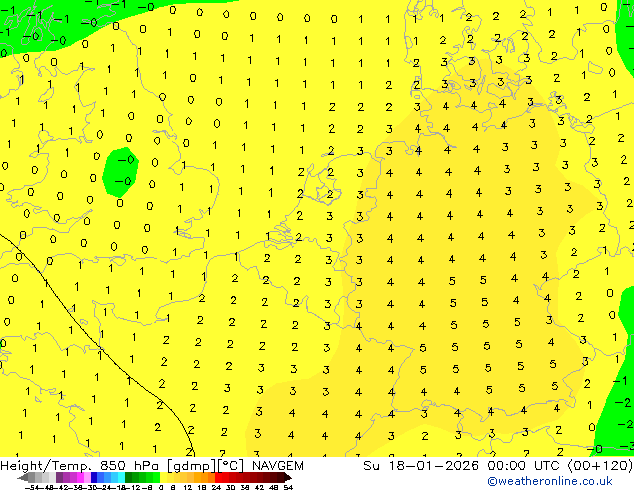Select the gray left arrow legend end
634x490 pixels.
23,478
